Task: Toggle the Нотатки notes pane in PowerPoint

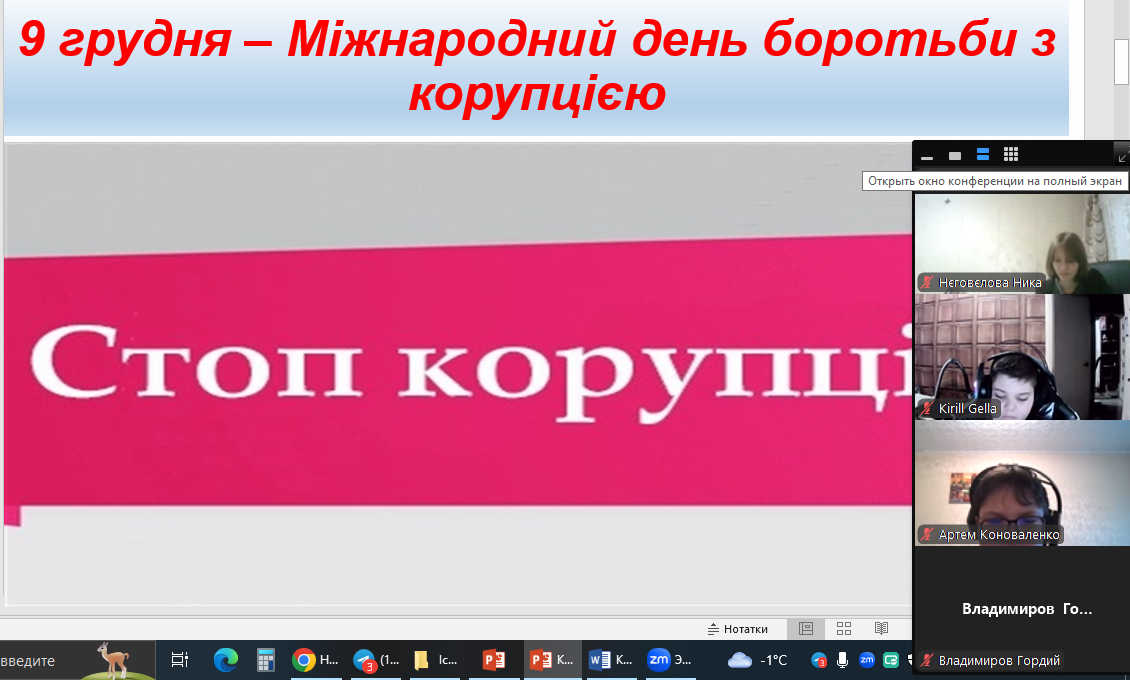Action: coord(738,629)
